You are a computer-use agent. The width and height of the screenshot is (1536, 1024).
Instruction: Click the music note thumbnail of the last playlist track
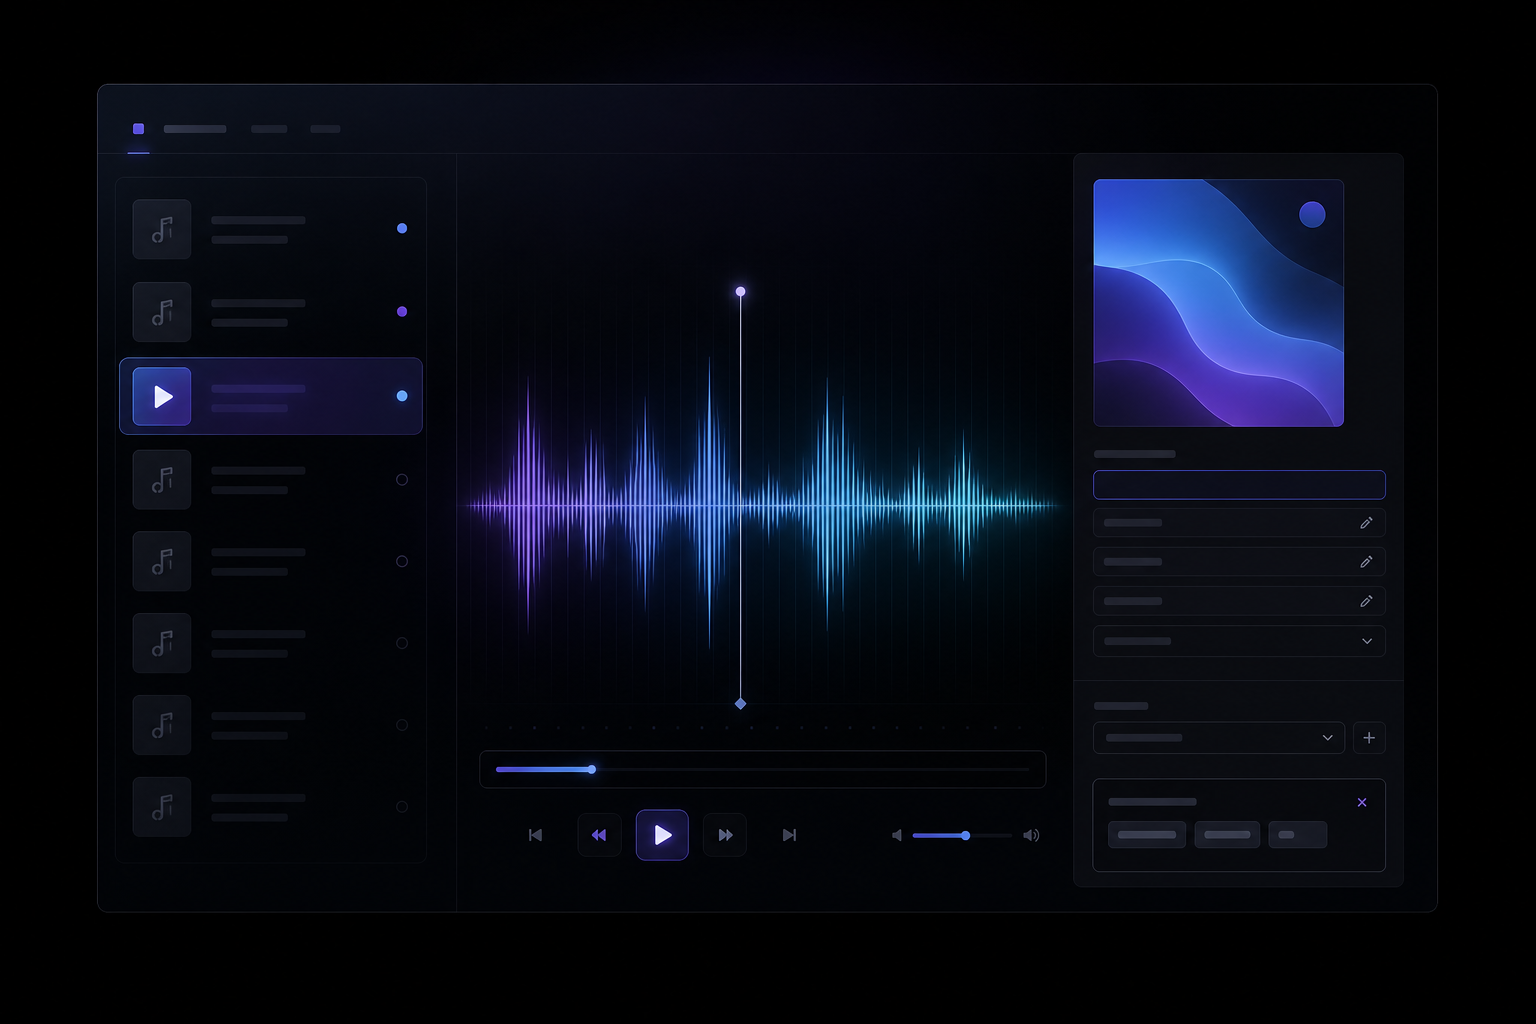point(162,807)
